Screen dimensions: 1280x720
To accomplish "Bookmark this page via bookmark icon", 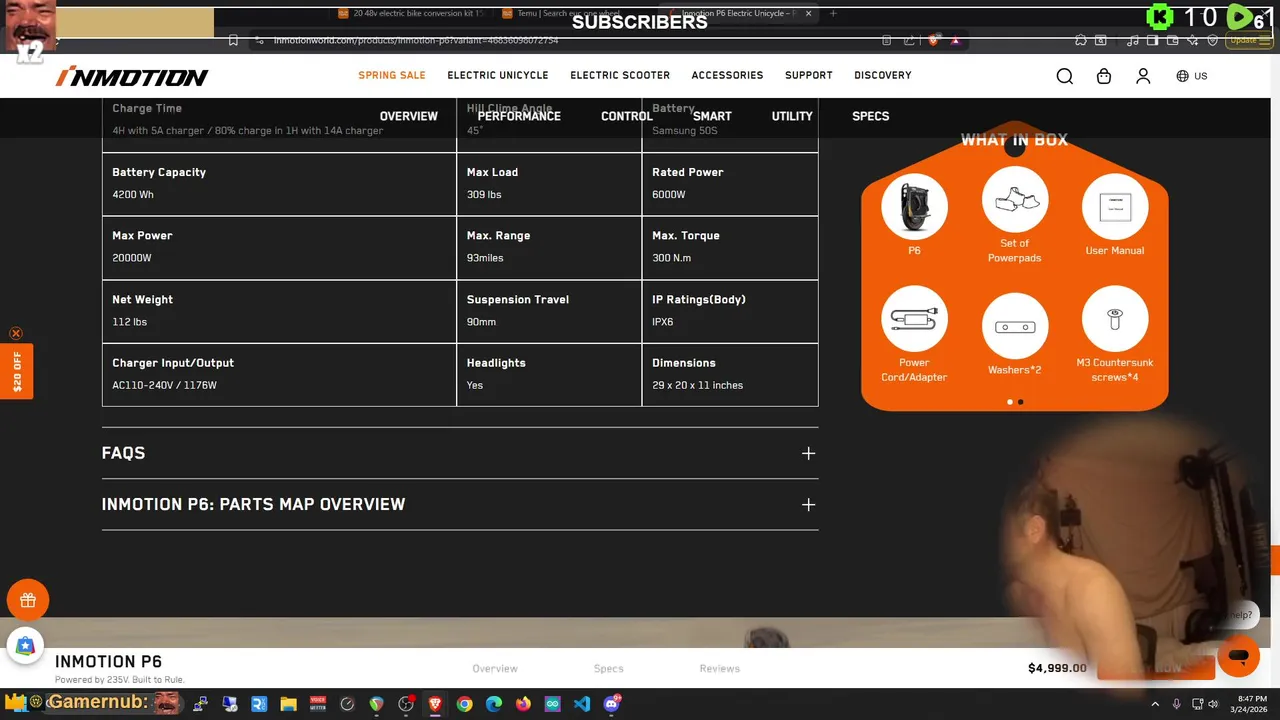I will (x=233, y=40).
